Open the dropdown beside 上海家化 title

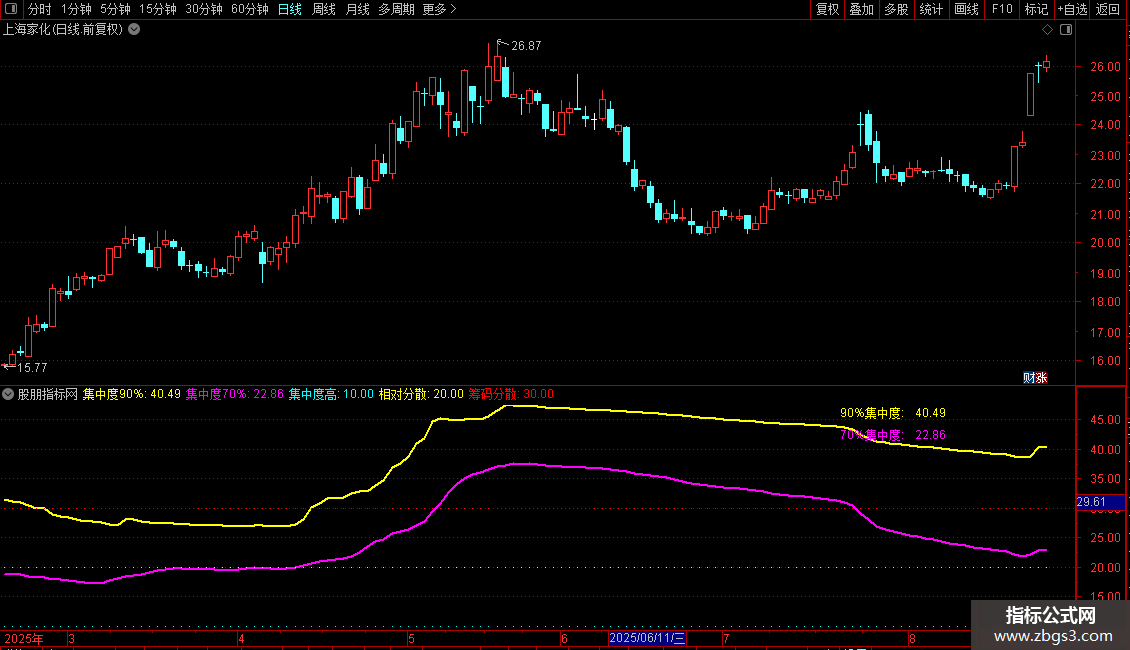click(134, 30)
